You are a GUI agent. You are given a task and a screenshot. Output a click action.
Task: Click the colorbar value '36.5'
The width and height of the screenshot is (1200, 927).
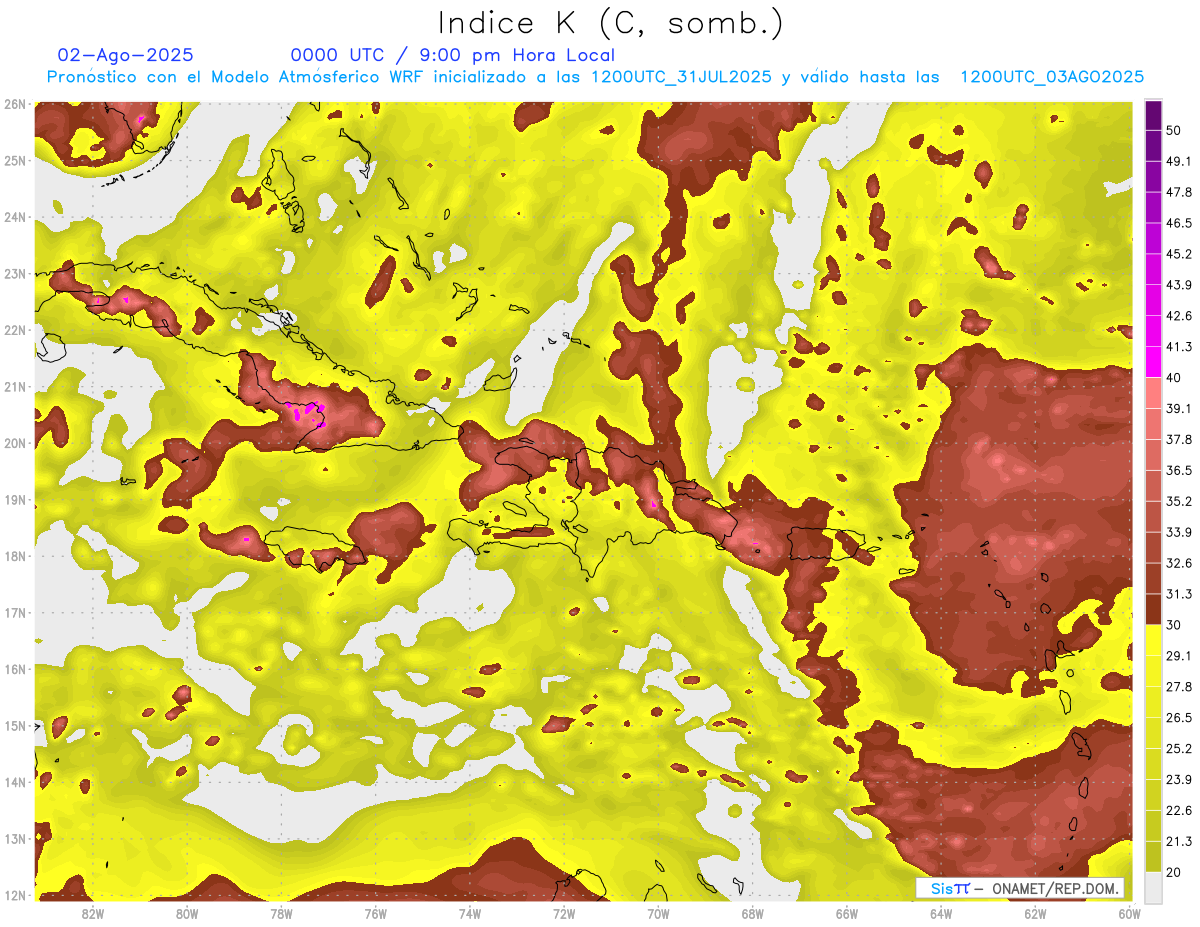pyautogui.click(x=1178, y=470)
